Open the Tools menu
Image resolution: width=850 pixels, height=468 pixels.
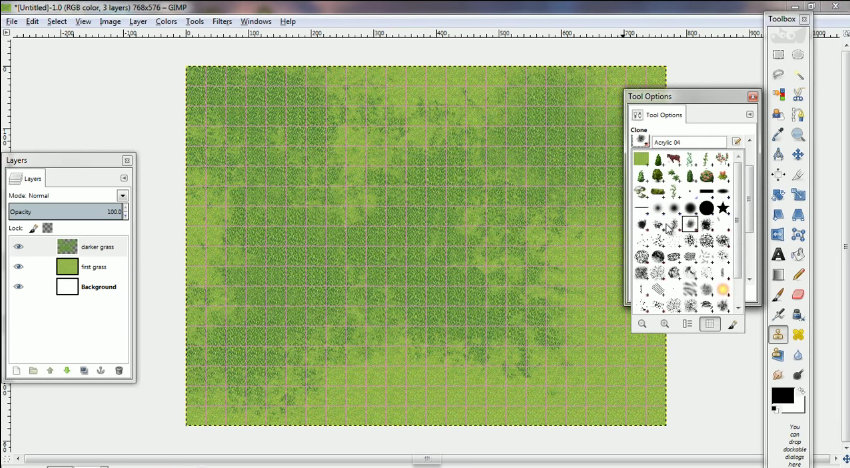pos(195,21)
